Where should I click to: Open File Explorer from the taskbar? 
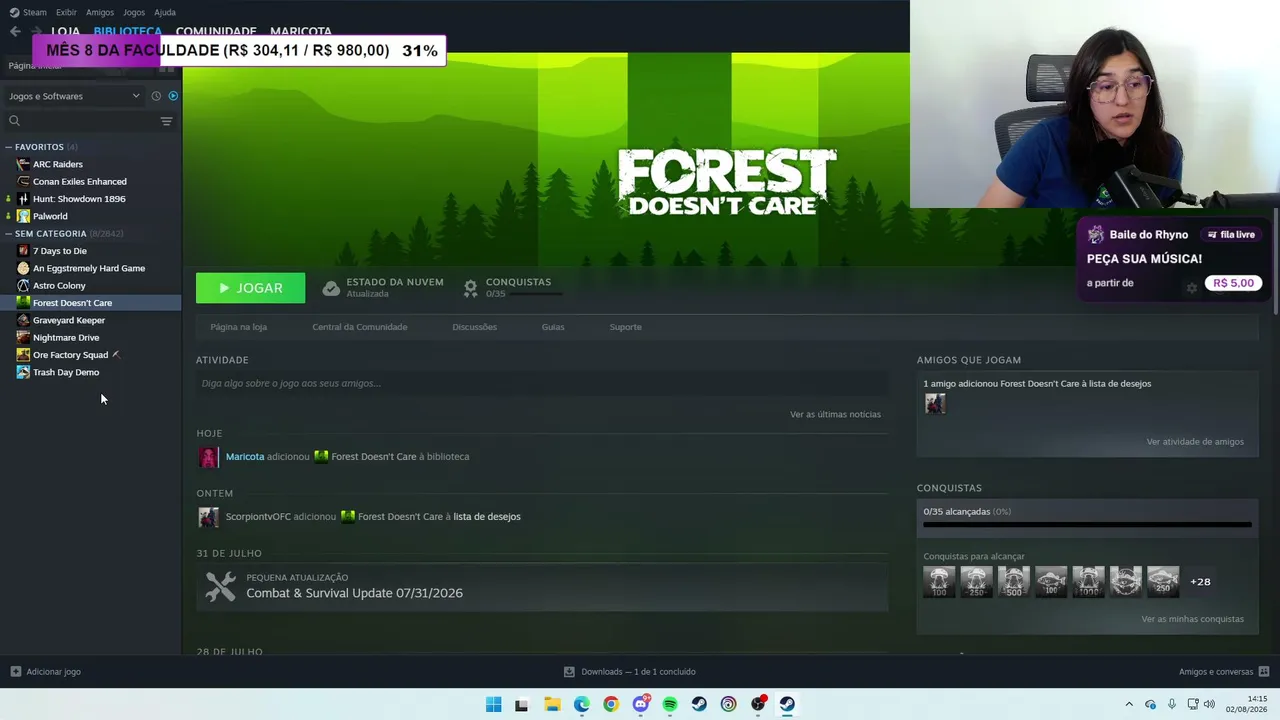552,704
